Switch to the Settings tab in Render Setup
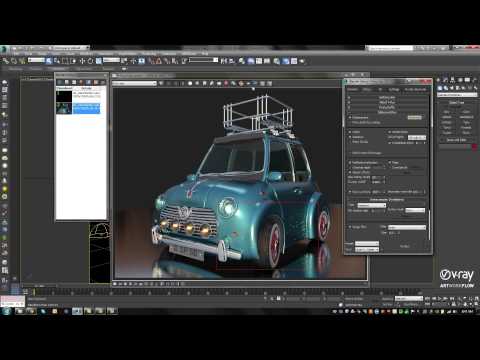 pos(394,89)
